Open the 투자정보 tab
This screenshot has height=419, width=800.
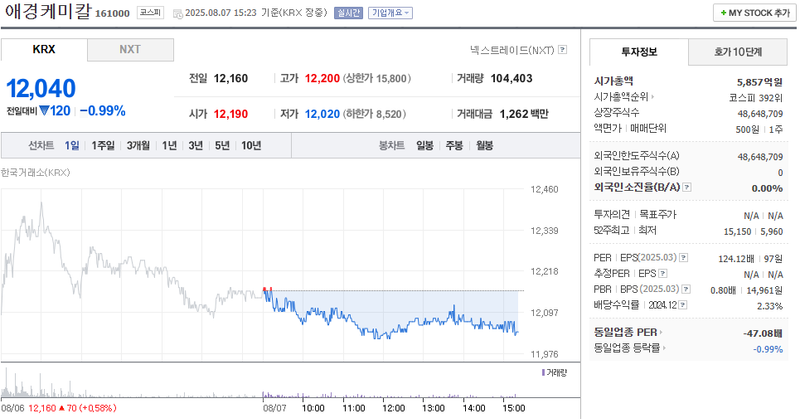coord(639,52)
